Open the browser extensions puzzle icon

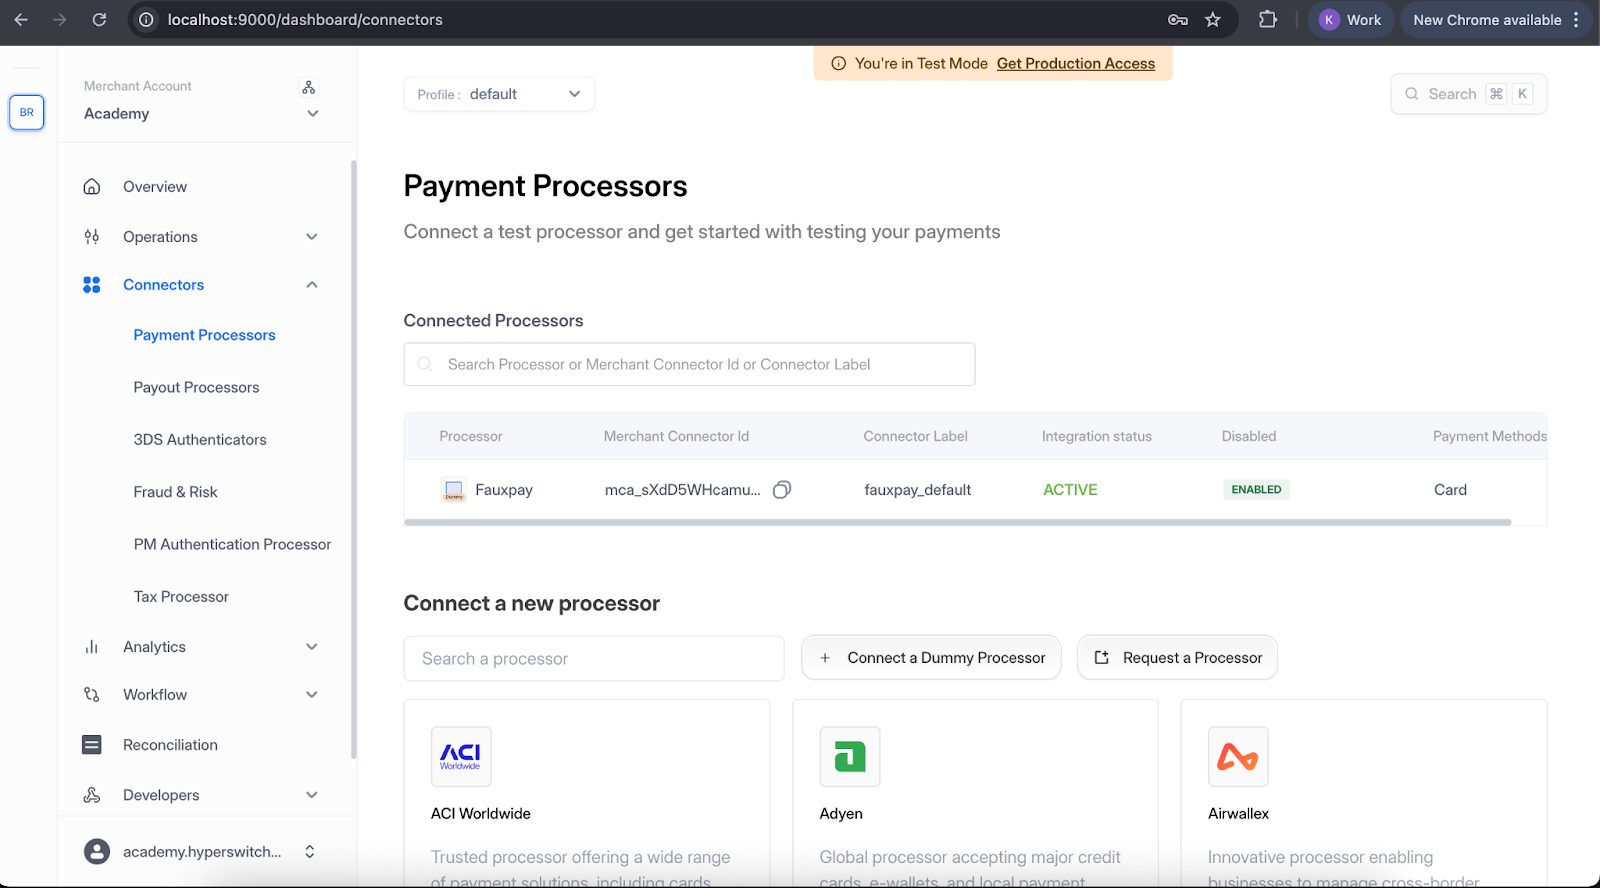(x=1267, y=20)
